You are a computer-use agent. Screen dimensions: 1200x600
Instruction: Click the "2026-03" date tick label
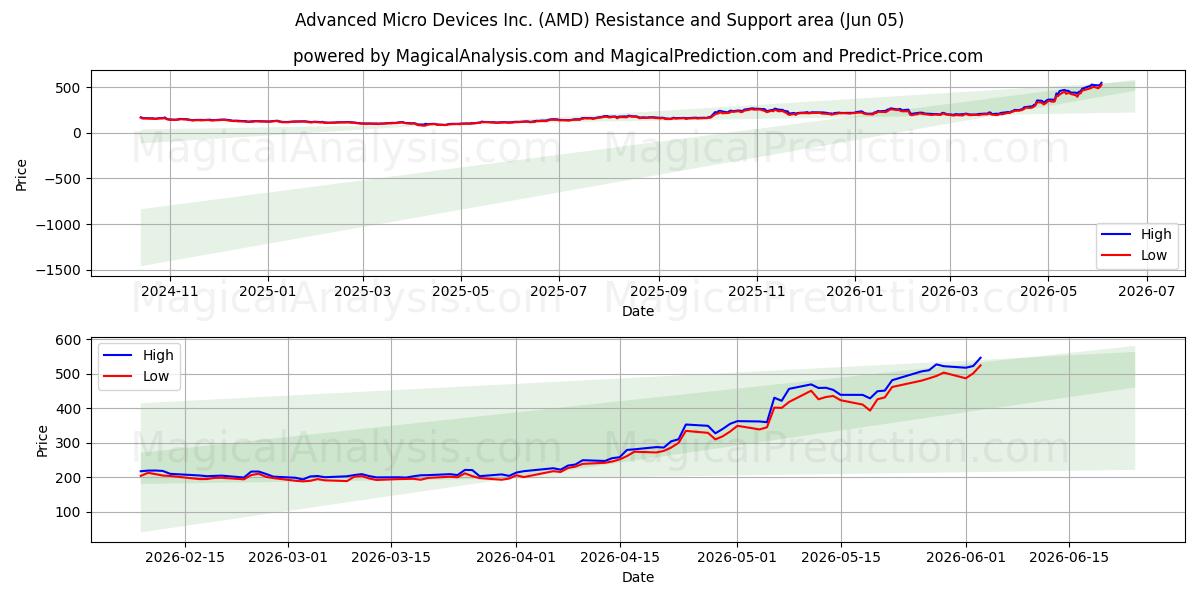click(x=950, y=291)
